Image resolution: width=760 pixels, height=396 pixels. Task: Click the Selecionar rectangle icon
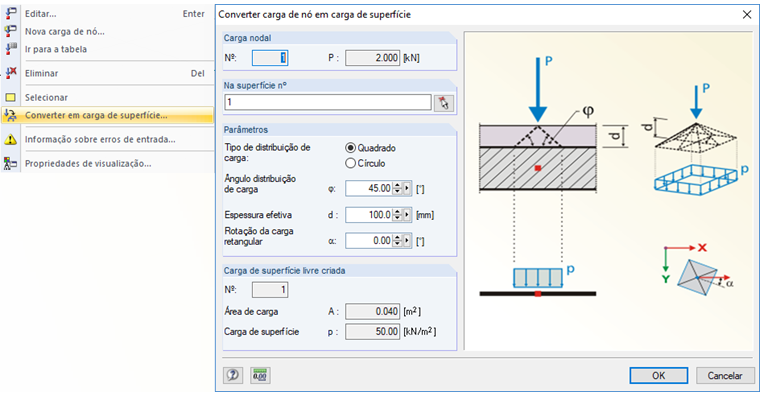pos(11,97)
